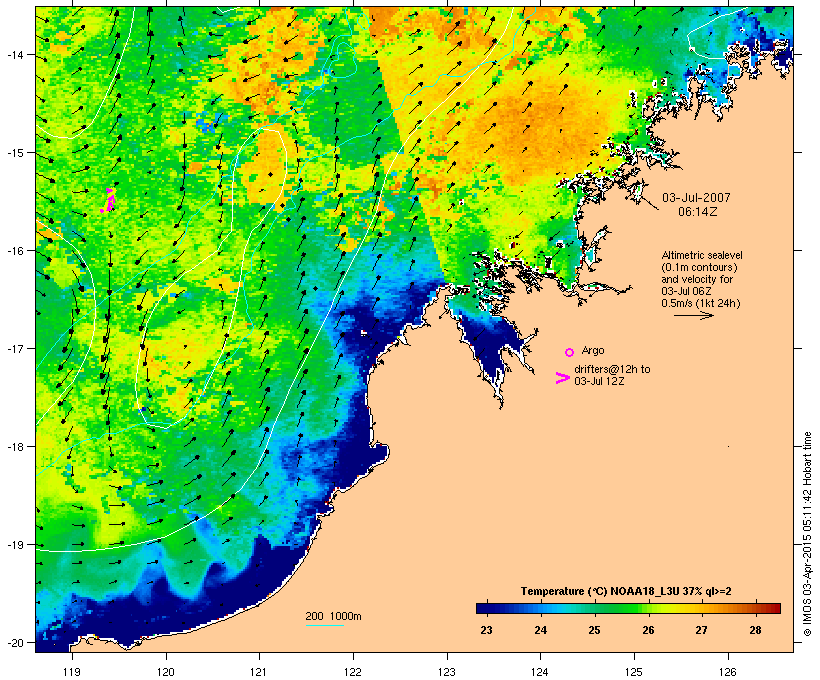Click the colorbar tick label 26
820x680 pixels.
(x=648, y=630)
